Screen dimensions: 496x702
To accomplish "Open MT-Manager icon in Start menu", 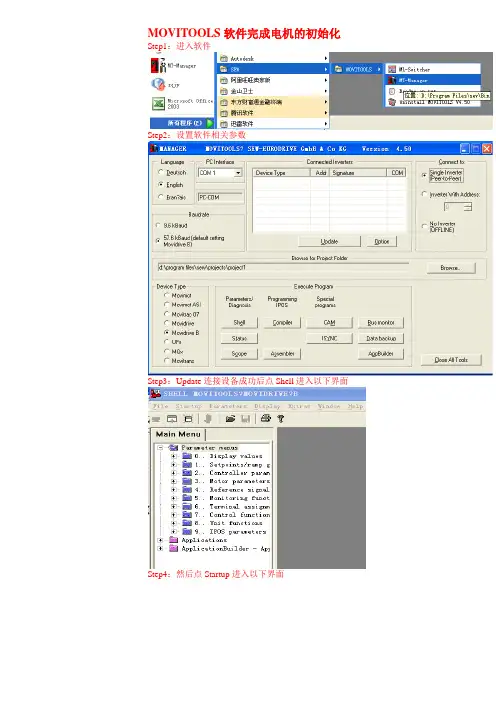I will 158,65.
